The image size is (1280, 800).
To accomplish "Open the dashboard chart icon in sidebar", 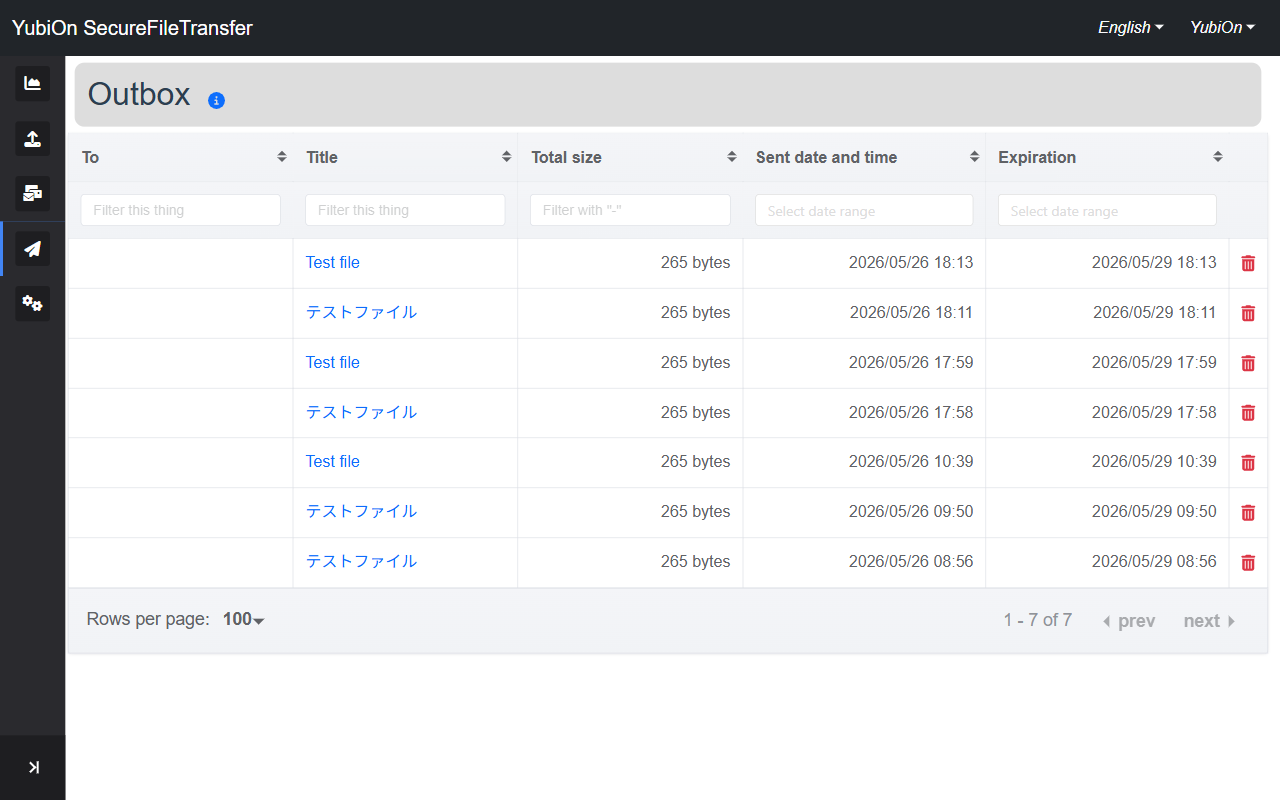I will coord(32,83).
